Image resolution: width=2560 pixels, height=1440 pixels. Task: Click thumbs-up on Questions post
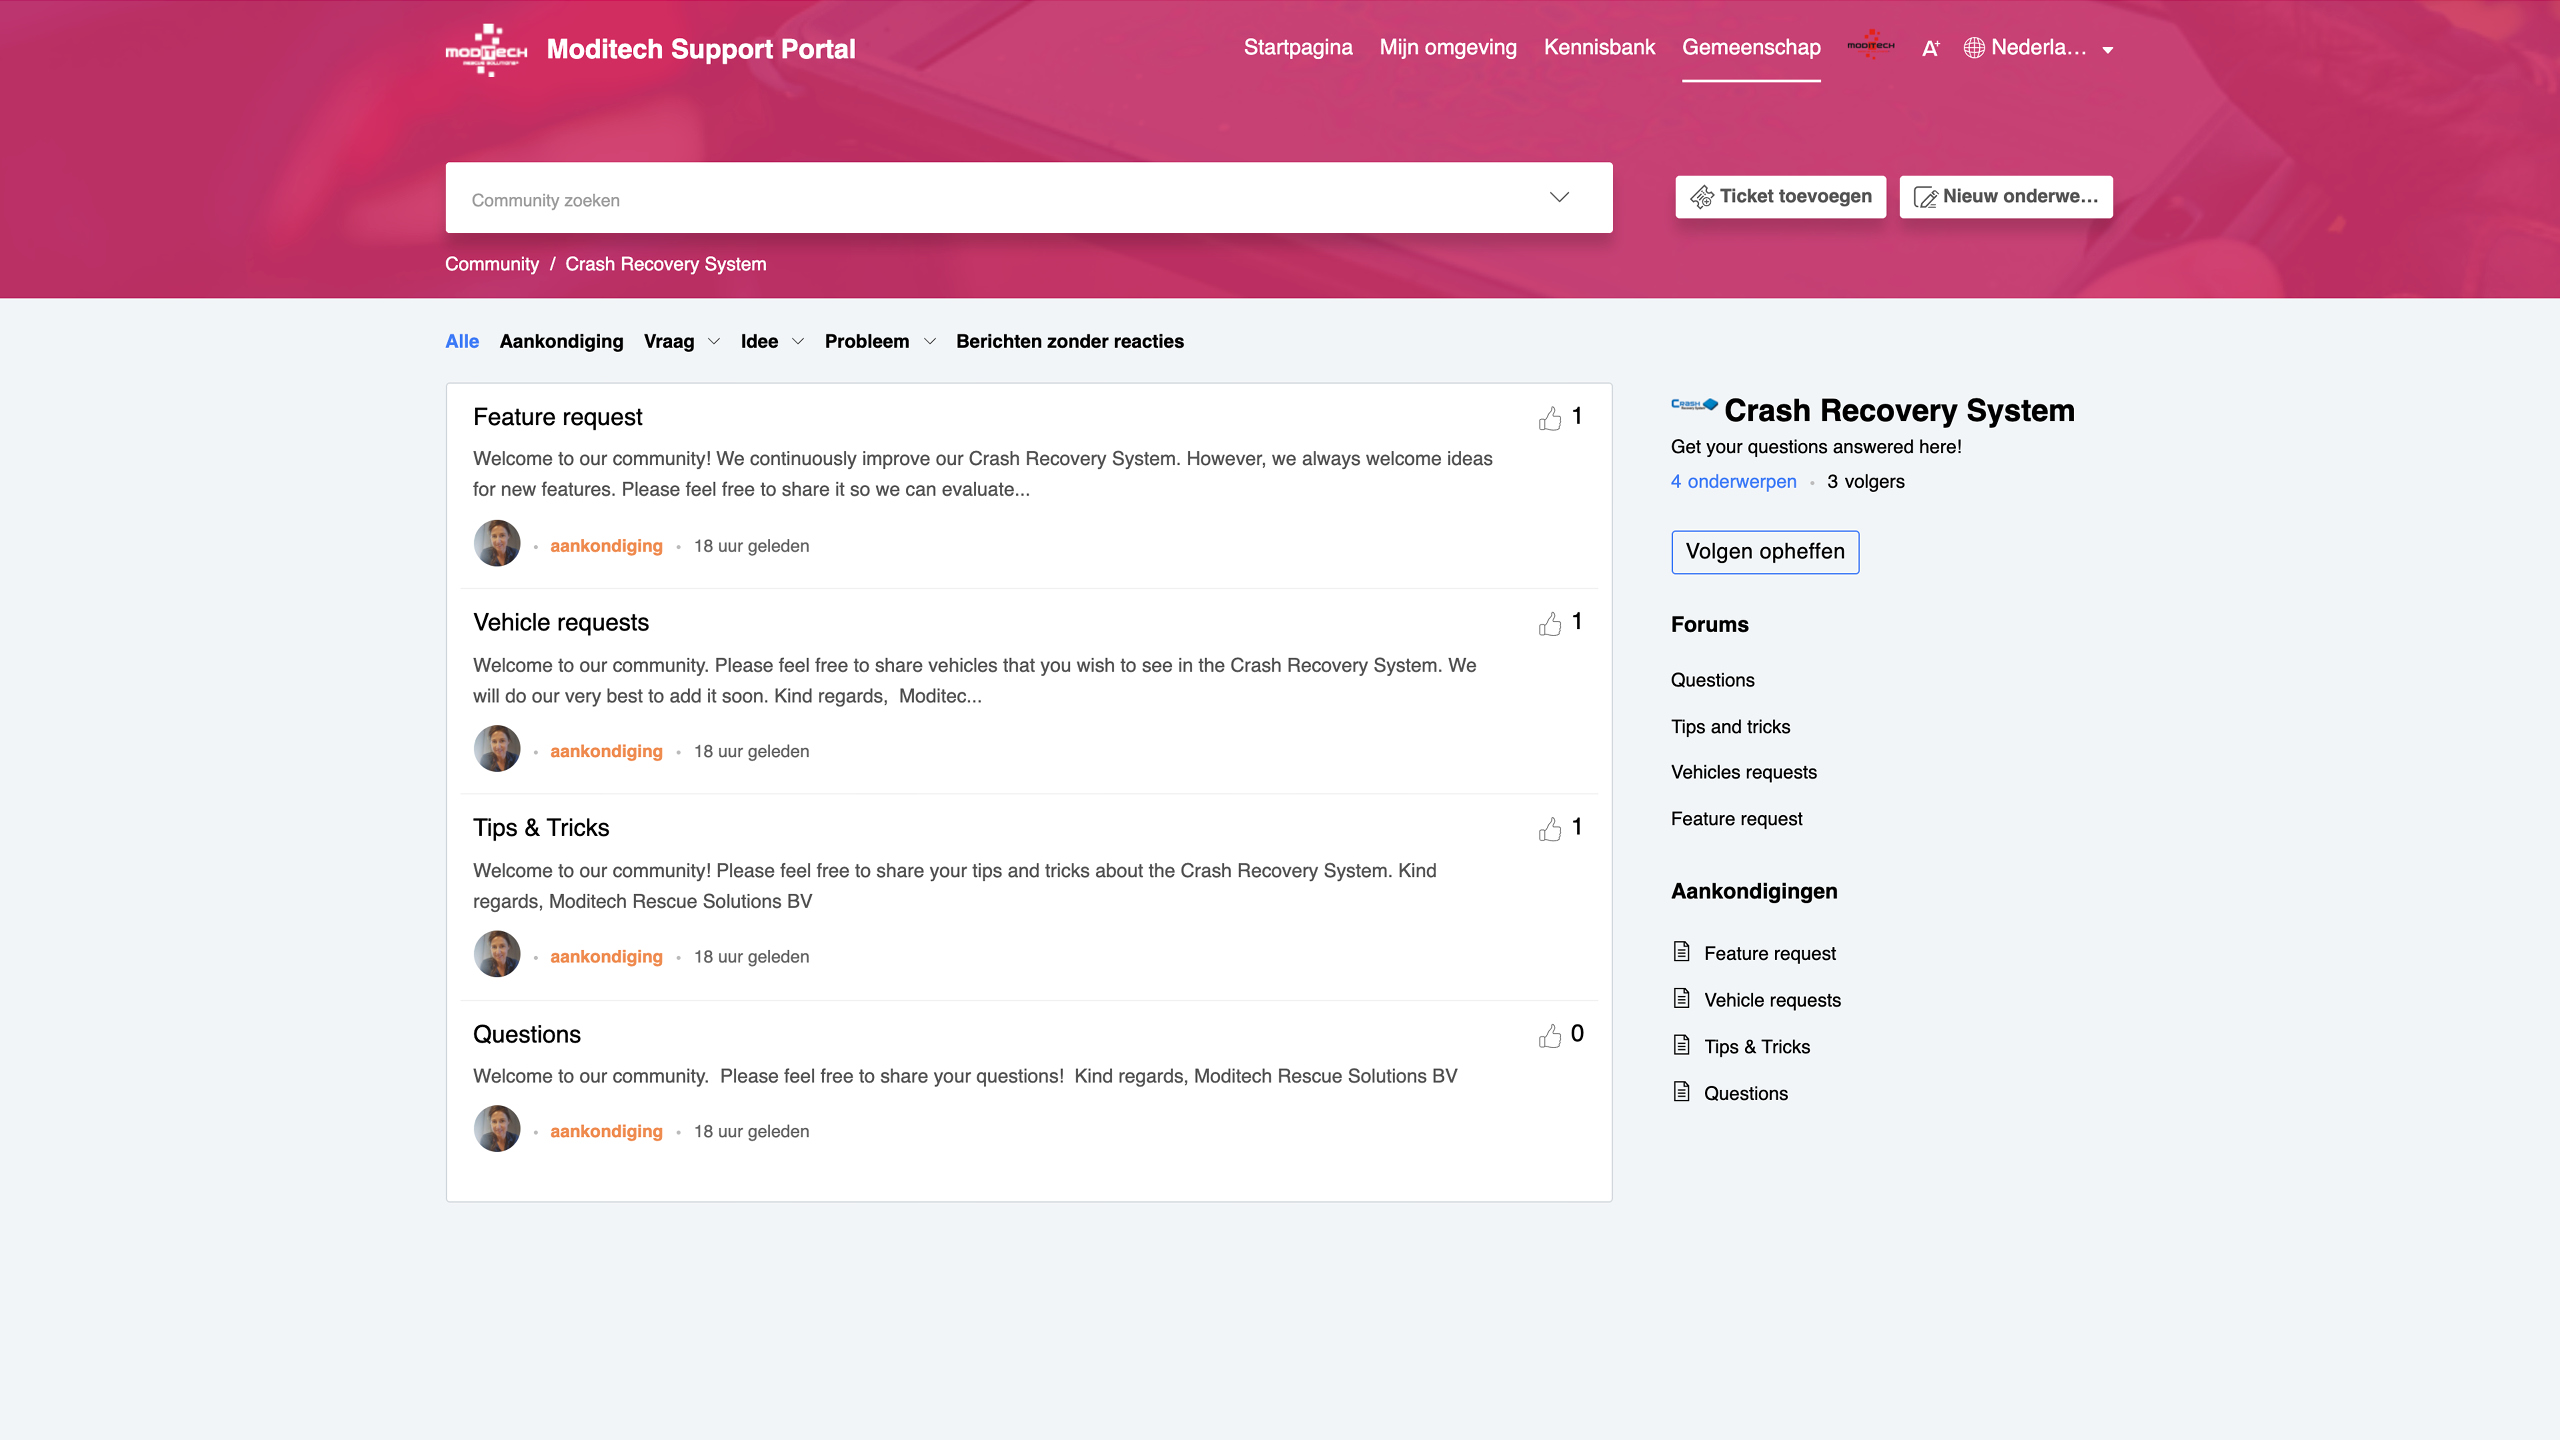[x=1550, y=1036]
